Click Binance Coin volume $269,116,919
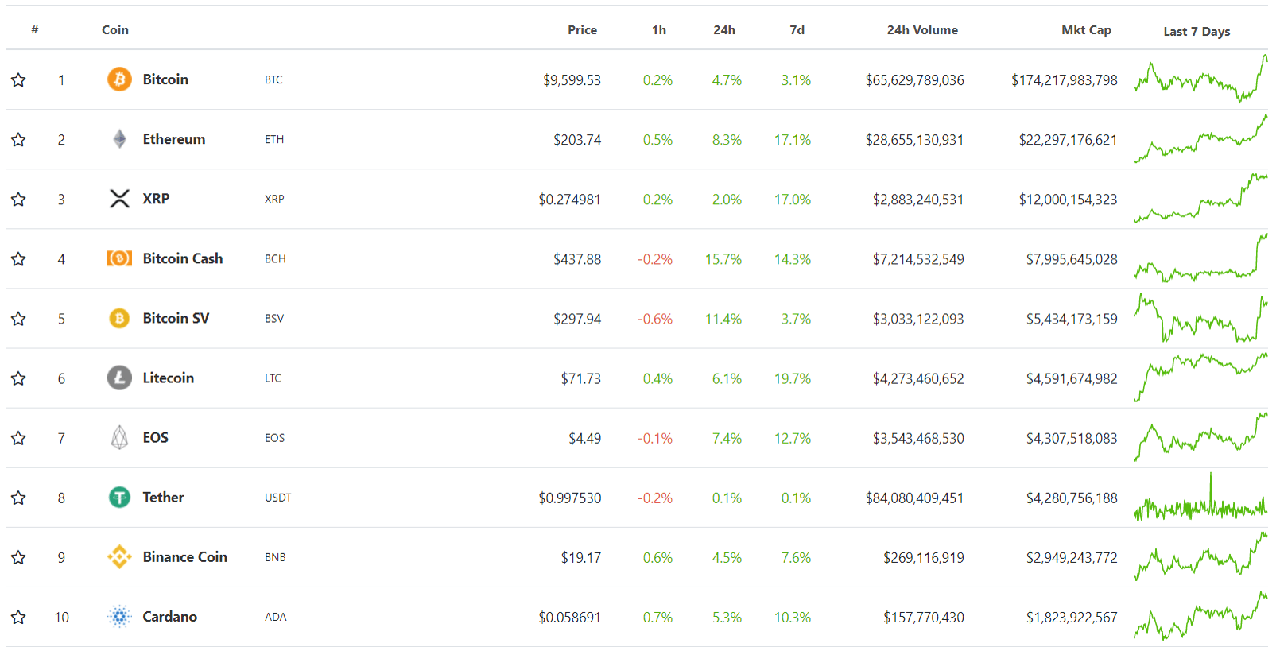1280x651 pixels. click(x=924, y=558)
